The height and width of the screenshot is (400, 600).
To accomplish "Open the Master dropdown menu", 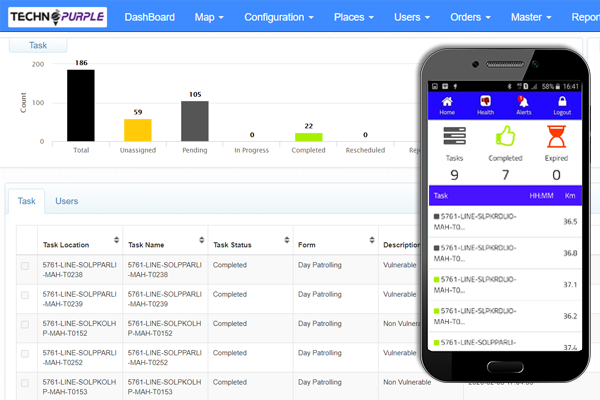I will (531, 17).
